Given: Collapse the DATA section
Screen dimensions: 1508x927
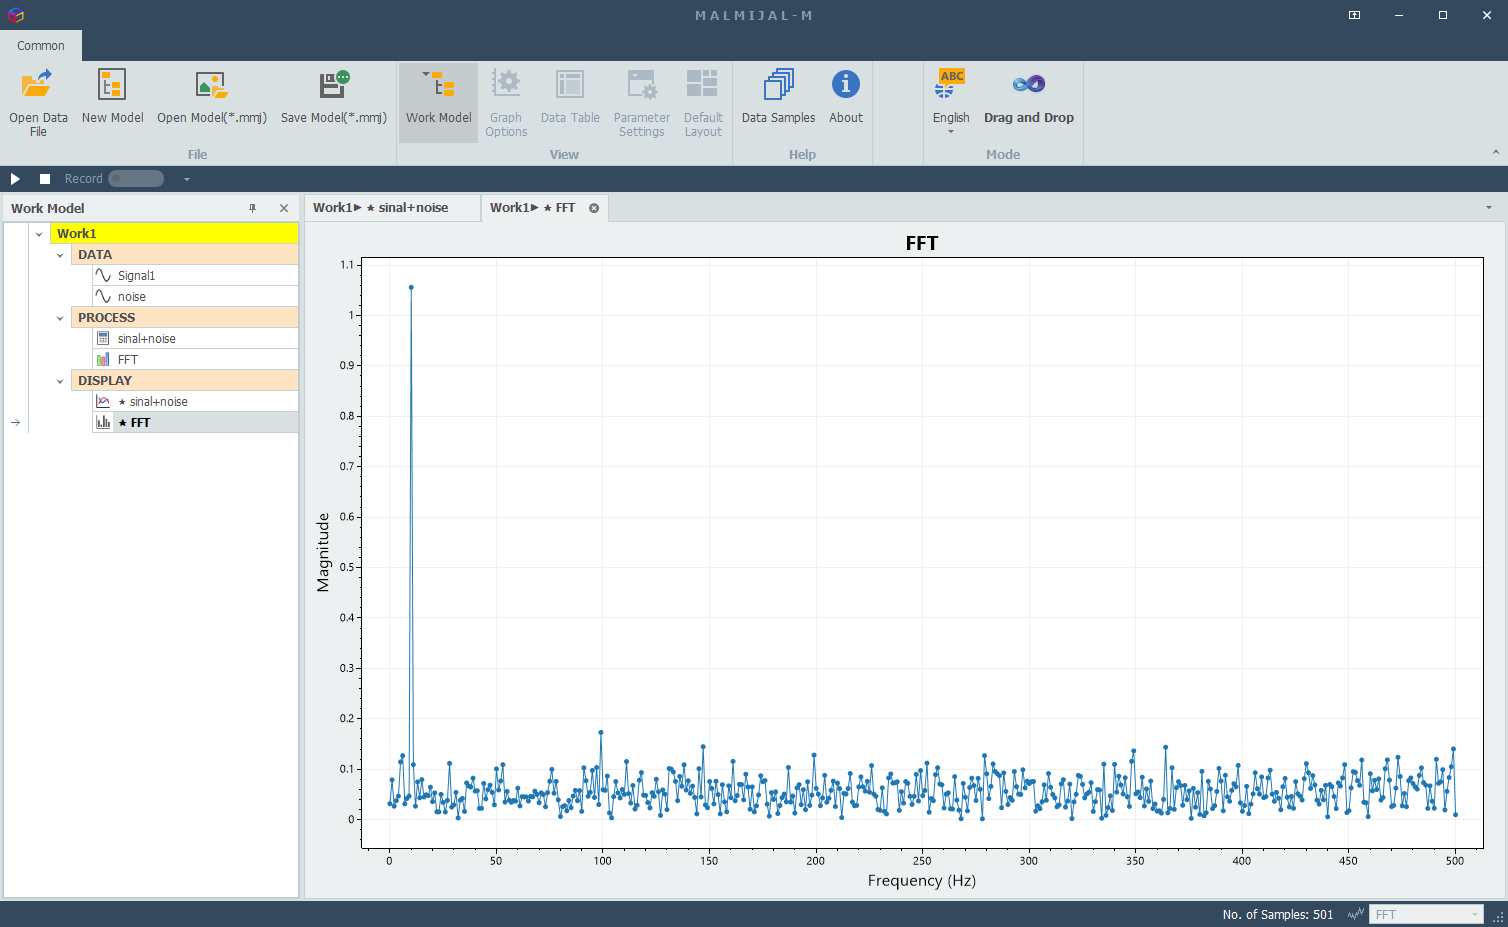Looking at the screenshot, I should pos(60,255).
